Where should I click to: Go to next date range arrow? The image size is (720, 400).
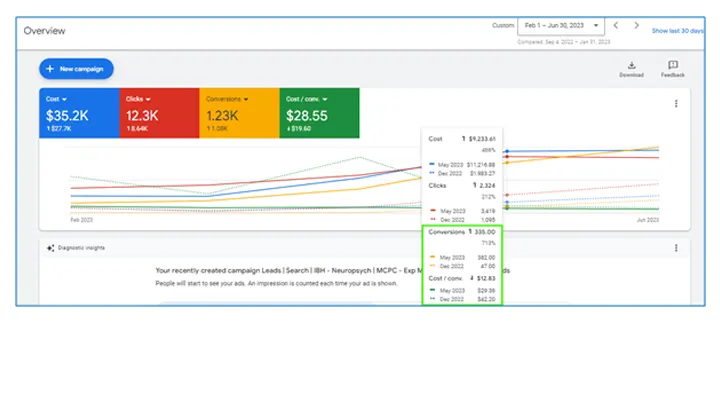point(636,25)
